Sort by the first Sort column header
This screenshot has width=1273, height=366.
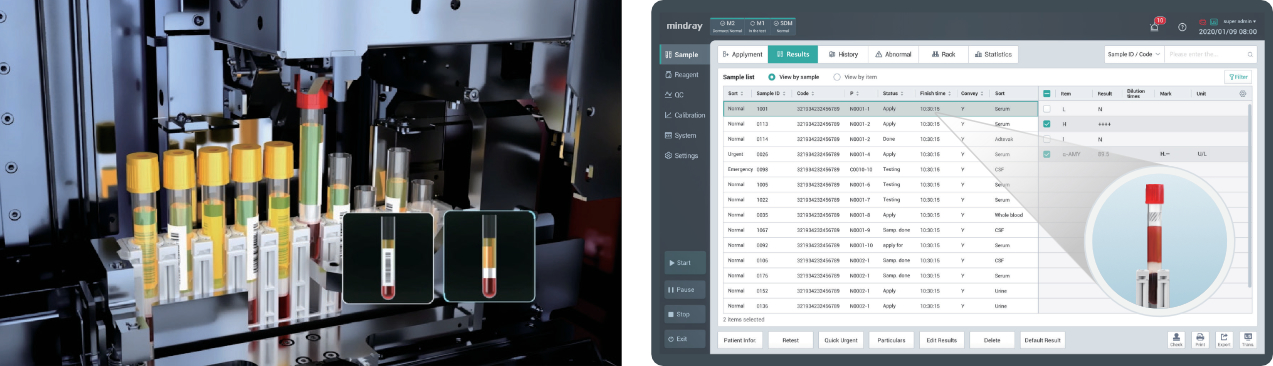735,93
